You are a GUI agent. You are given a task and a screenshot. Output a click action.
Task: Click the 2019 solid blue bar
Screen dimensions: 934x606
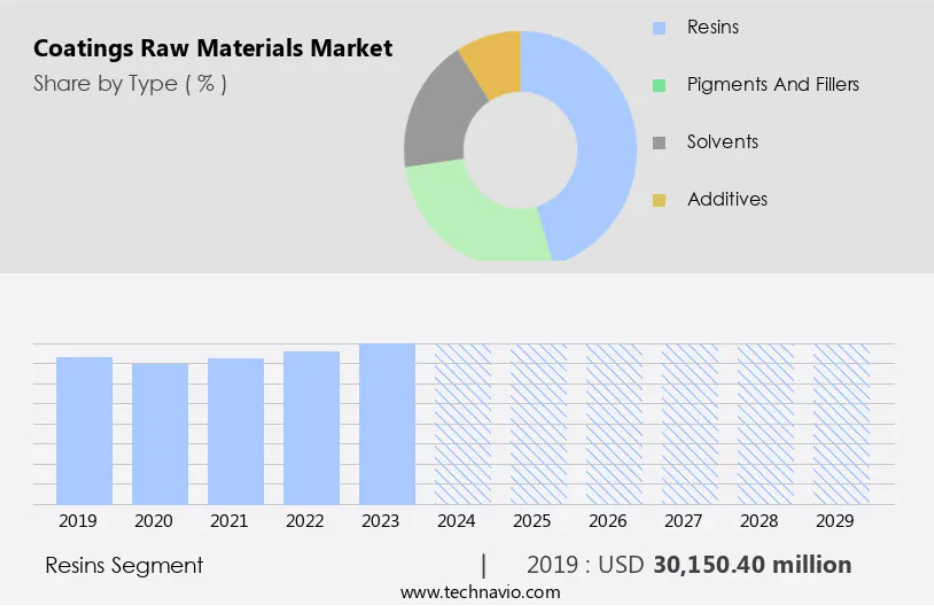click(x=84, y=431)
